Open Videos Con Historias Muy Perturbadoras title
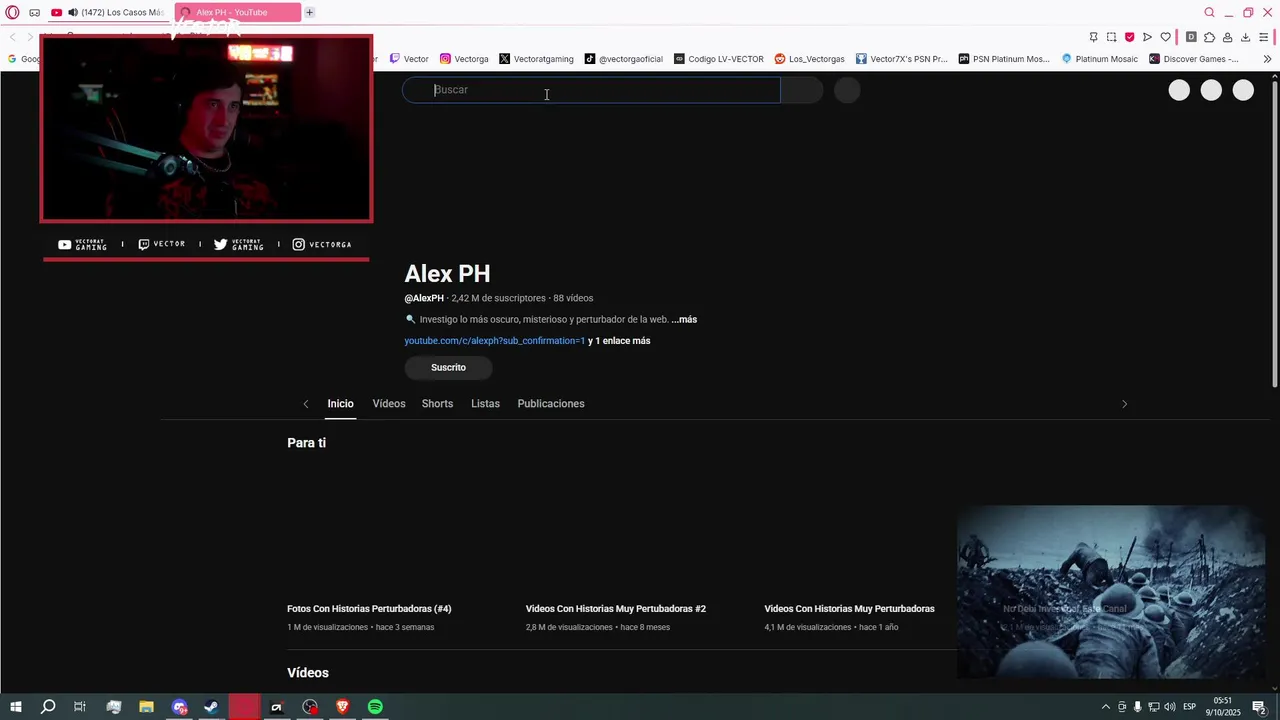Viewport: 1280px width, 720px height. pos(849,609)
